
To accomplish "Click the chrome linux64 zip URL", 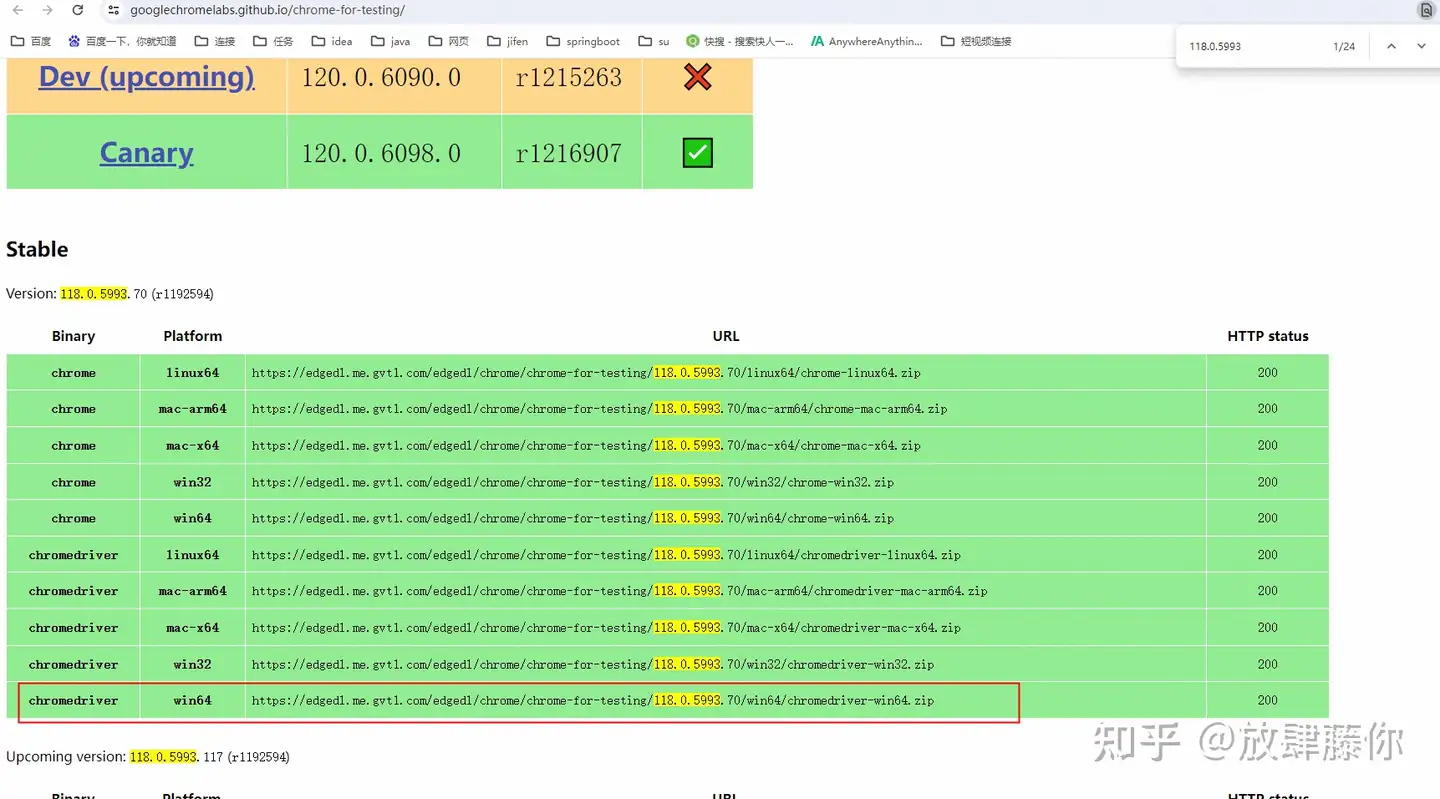I will coord(586,373).
